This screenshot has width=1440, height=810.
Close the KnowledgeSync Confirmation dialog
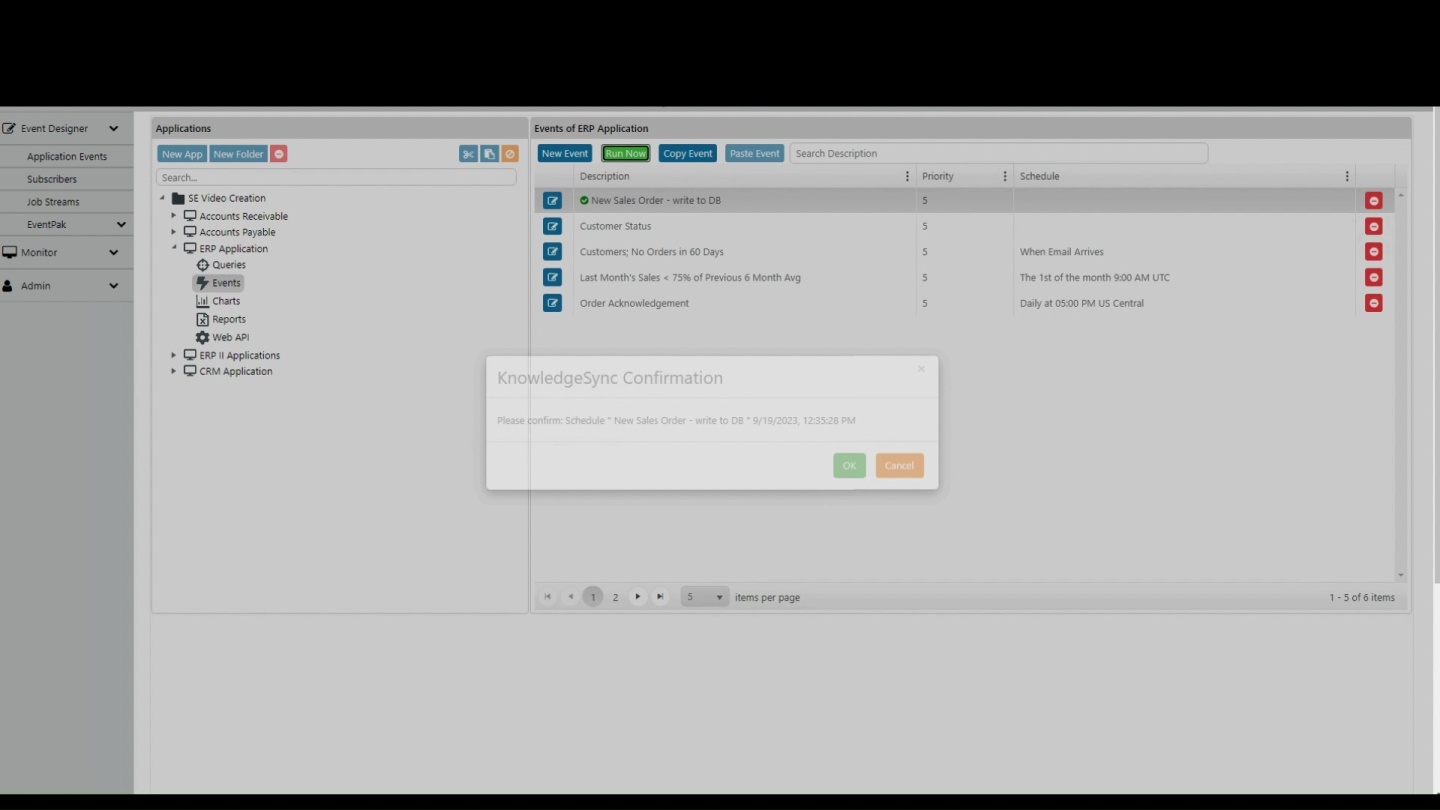[921, 369]
